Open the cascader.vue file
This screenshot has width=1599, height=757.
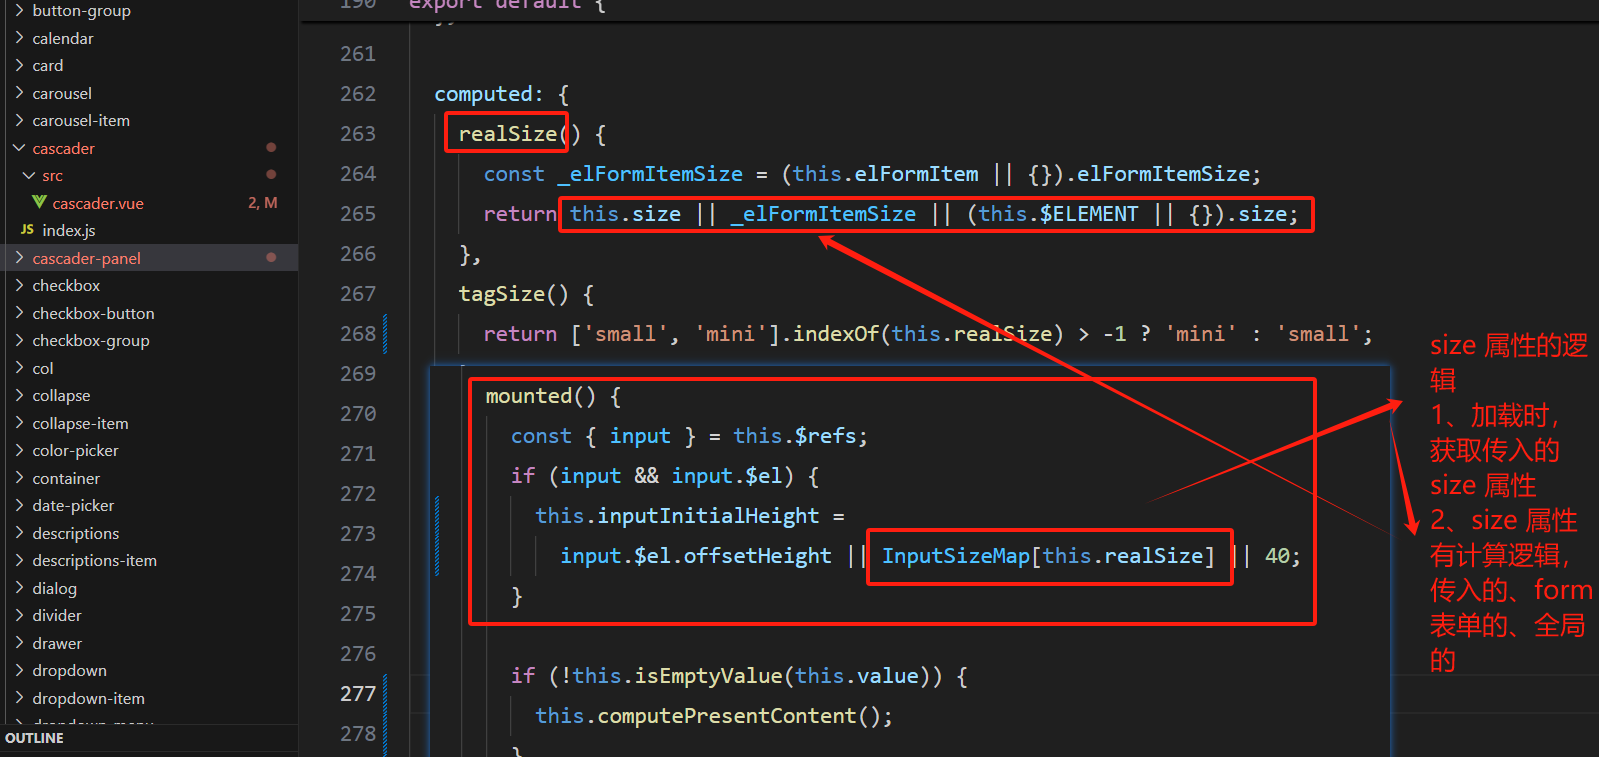(x=98, y=203)
